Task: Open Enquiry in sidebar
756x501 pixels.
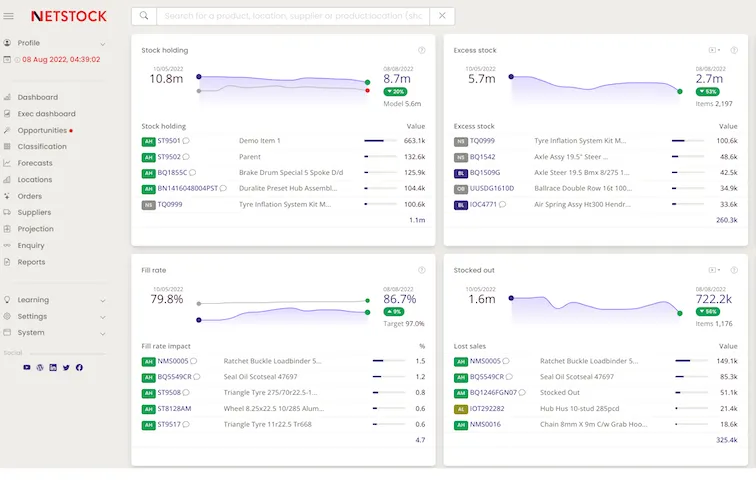Action: tap(31, 245)
